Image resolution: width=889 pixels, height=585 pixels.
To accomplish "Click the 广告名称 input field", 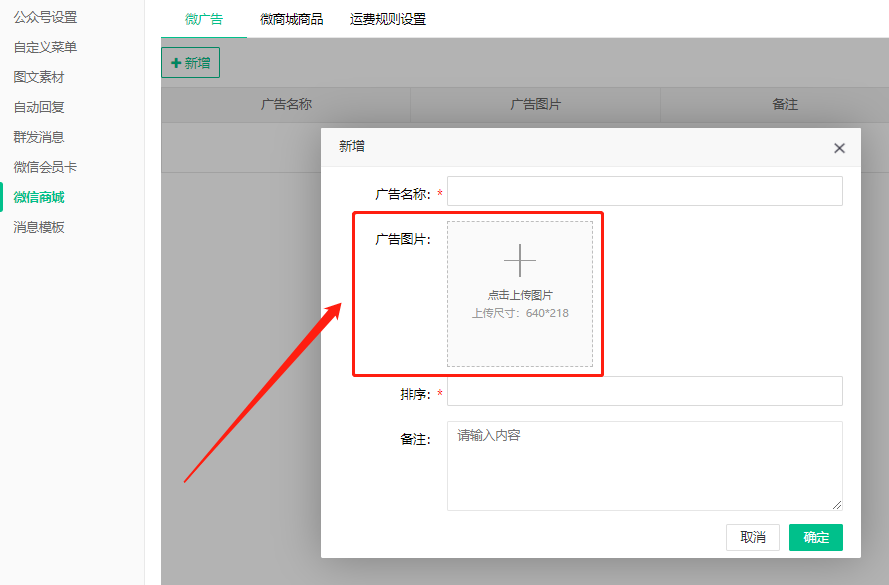I will 644,192.
